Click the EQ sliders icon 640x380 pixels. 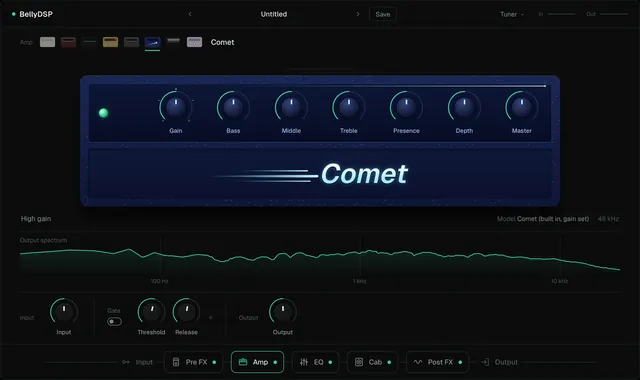304,362
